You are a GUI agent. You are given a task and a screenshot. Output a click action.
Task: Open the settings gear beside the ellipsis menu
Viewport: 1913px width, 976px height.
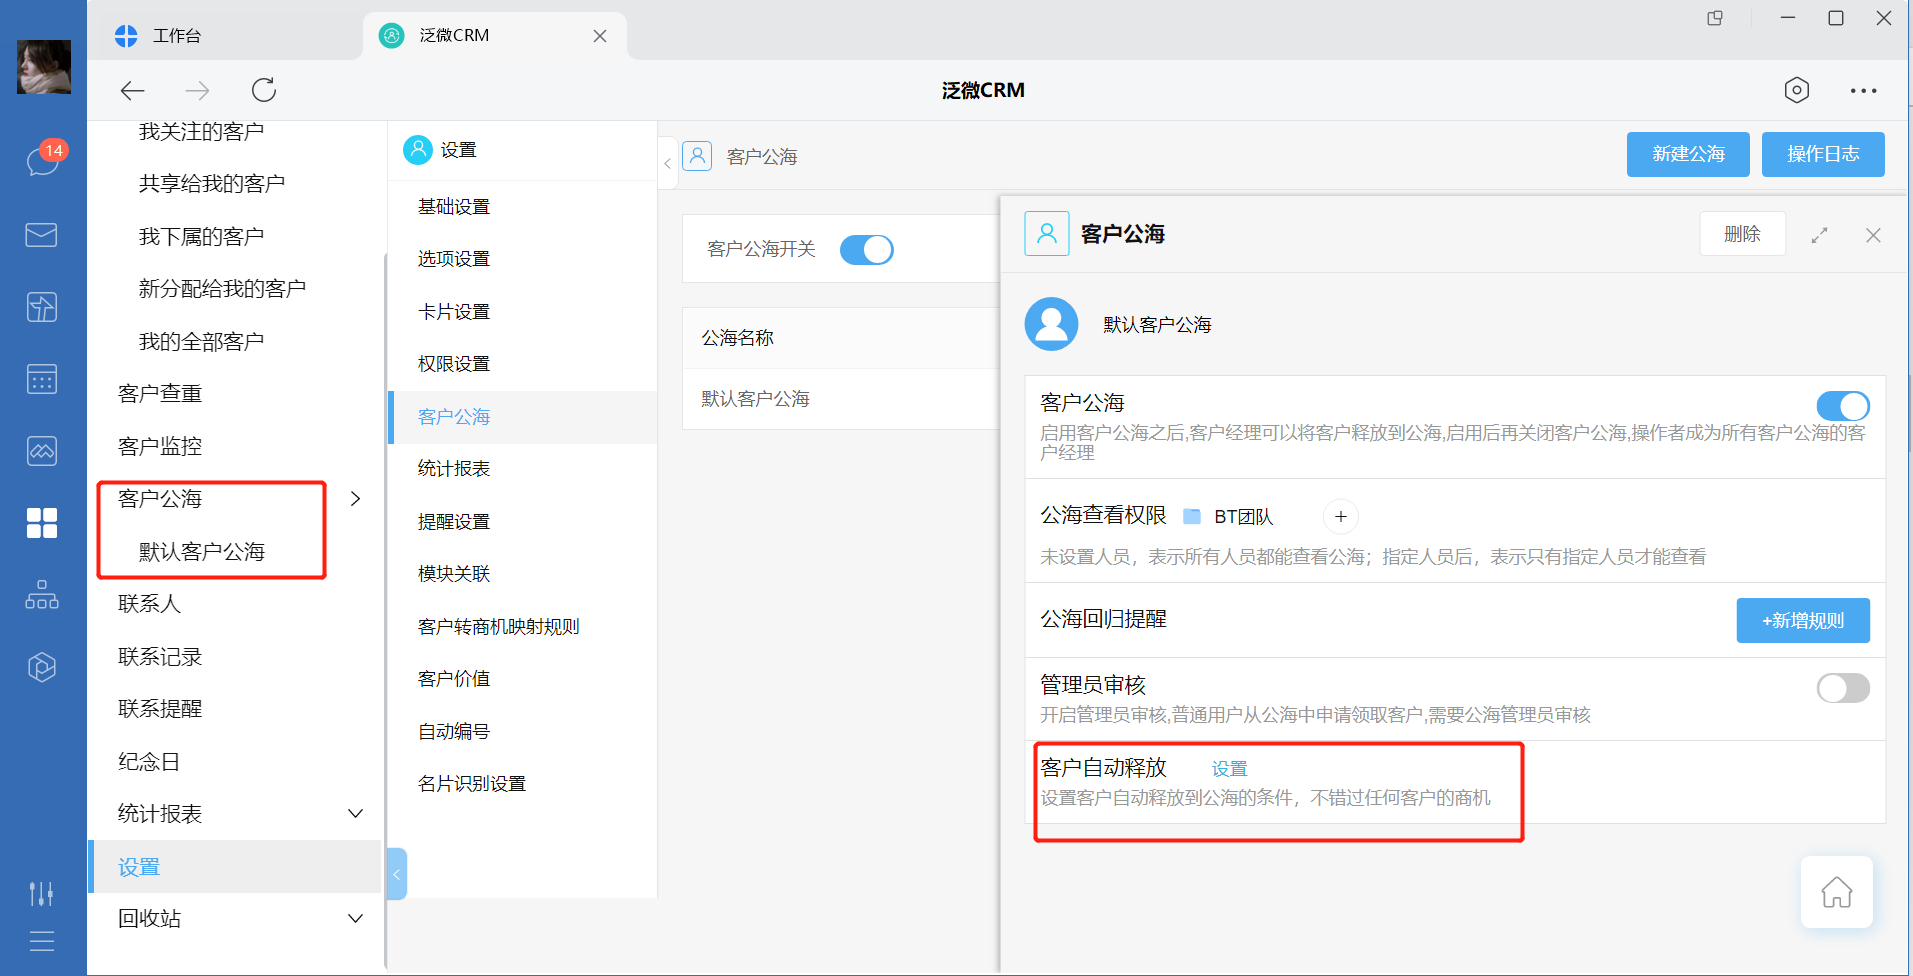1796,90
